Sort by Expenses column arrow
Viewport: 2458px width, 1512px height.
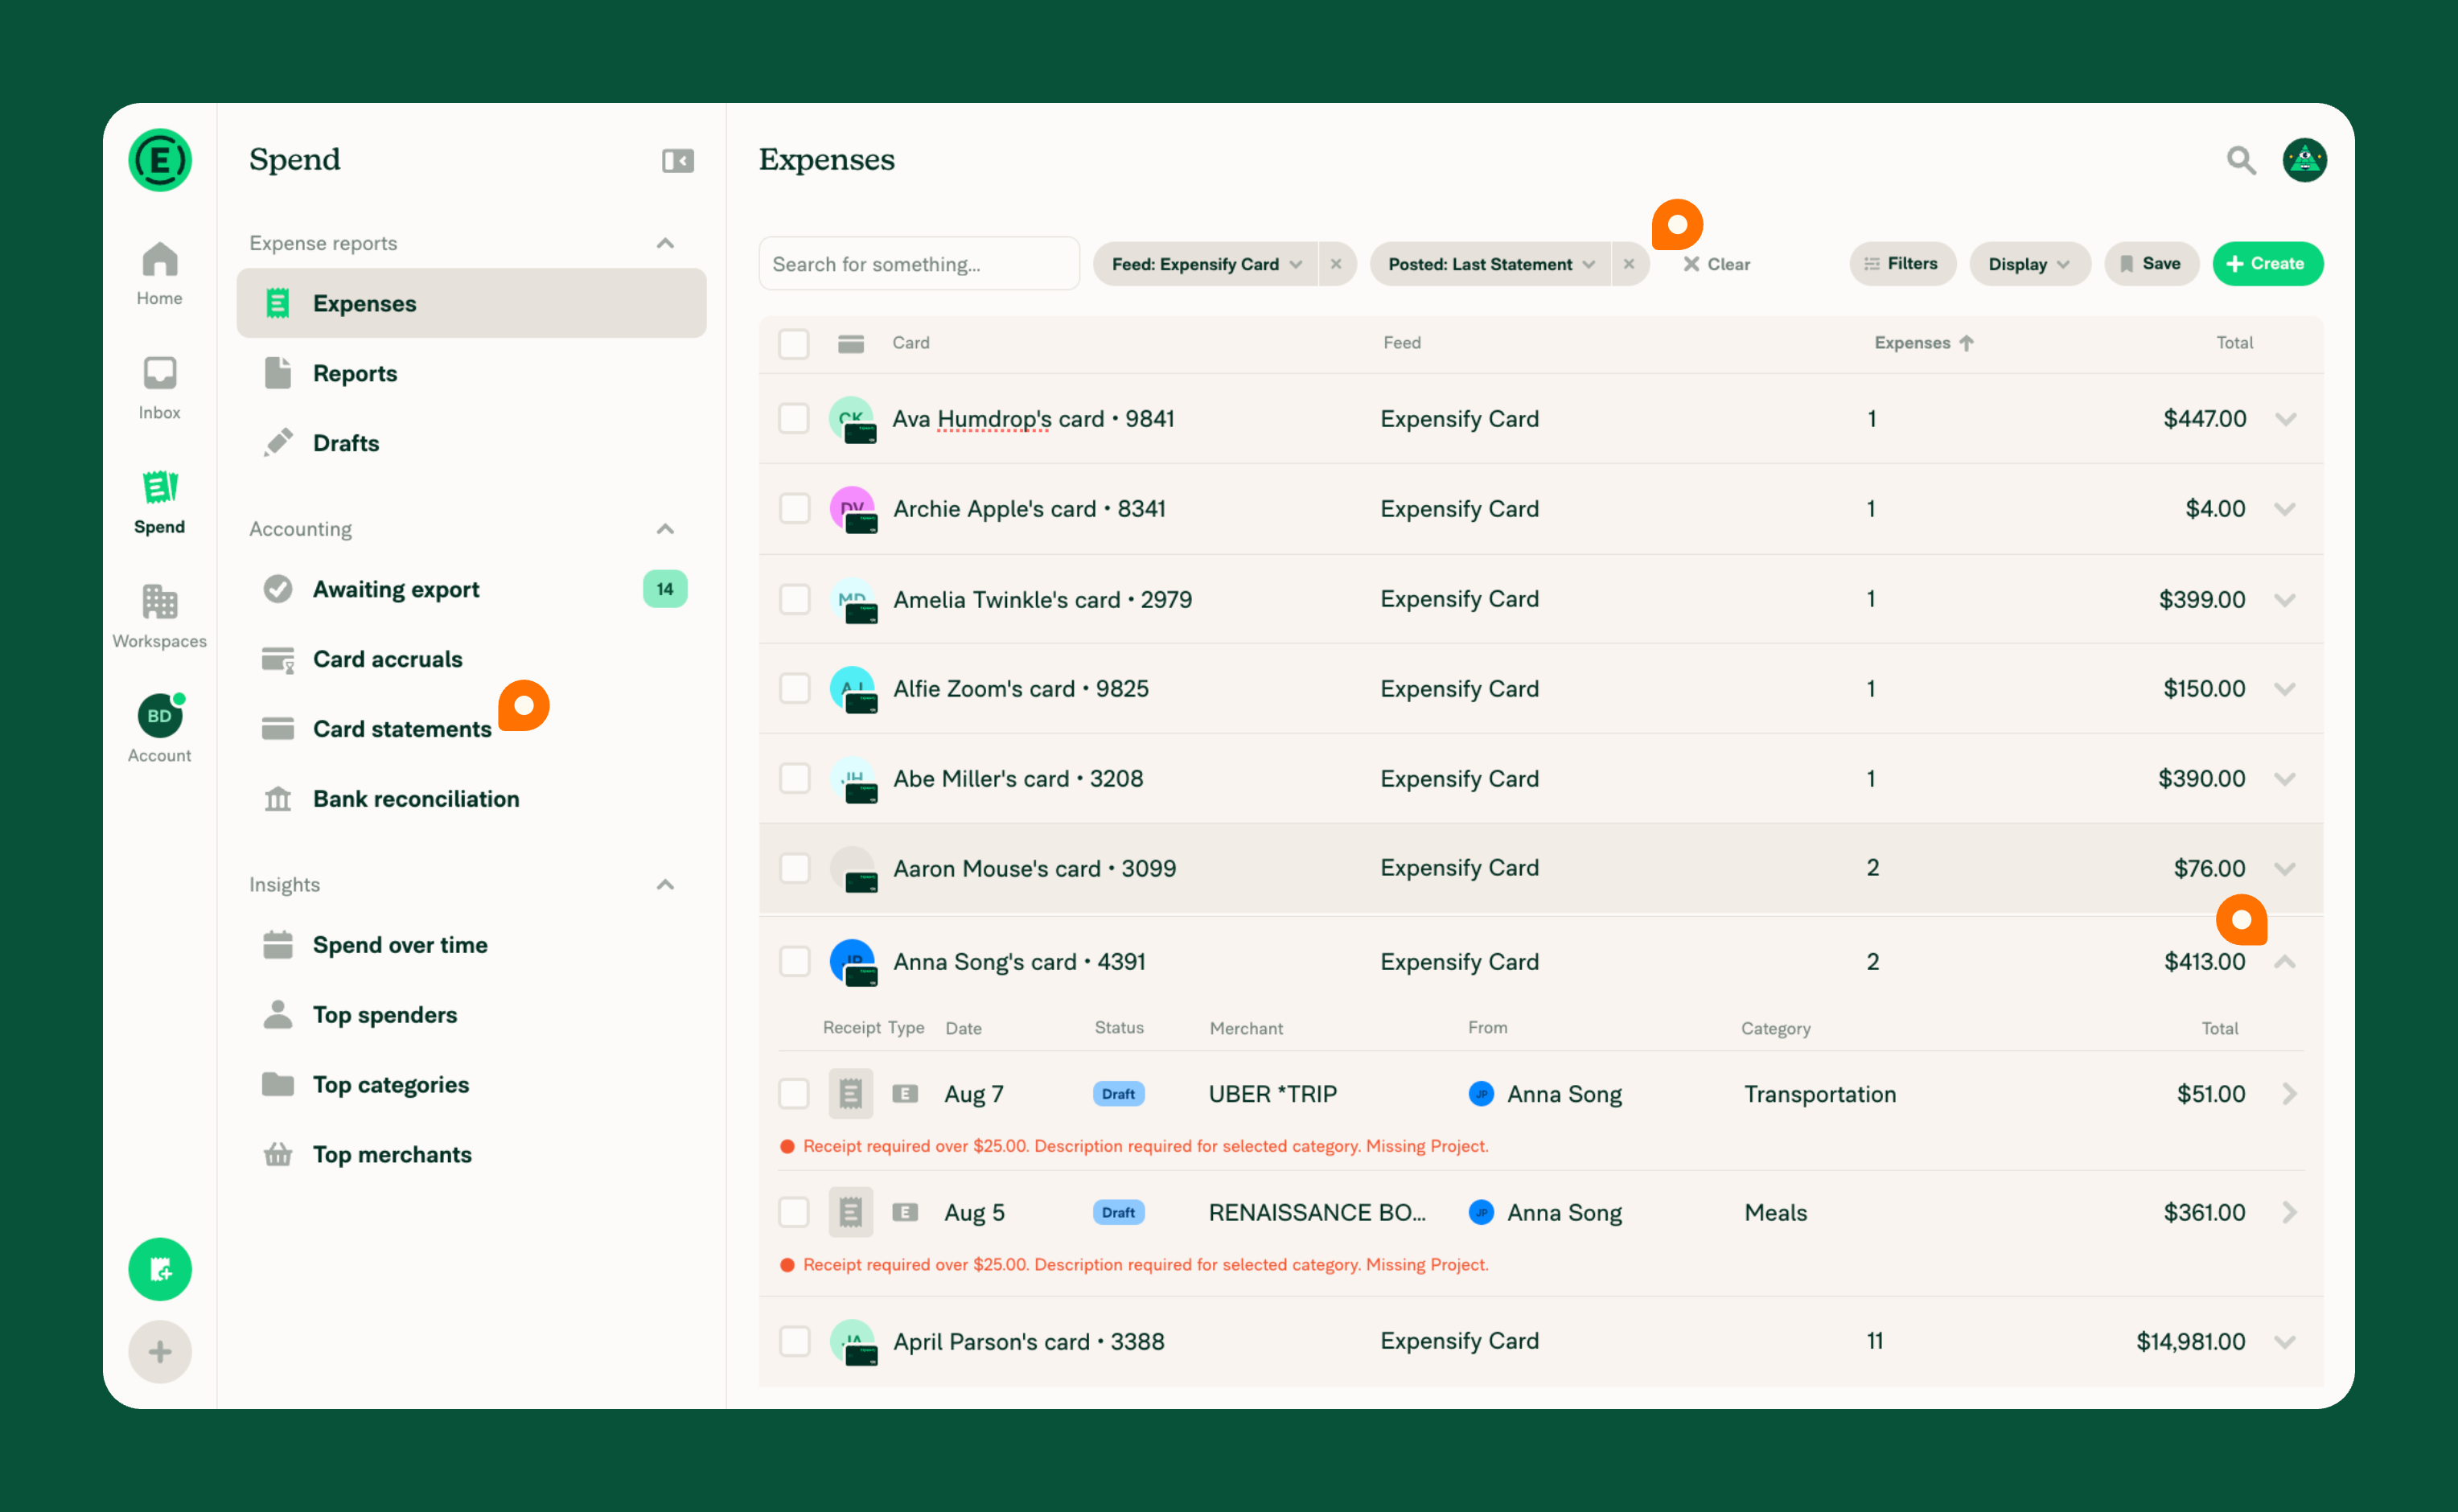[x=1966, y=343]
